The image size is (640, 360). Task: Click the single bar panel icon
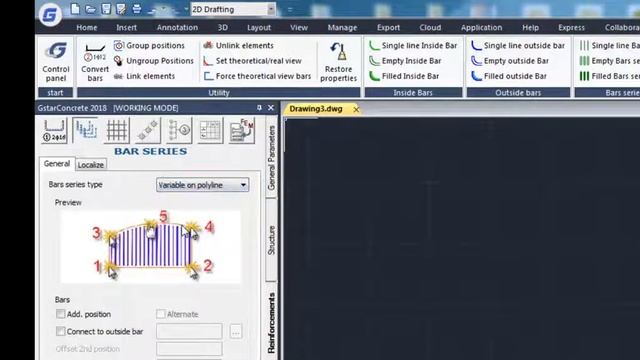tap(54, 131)
